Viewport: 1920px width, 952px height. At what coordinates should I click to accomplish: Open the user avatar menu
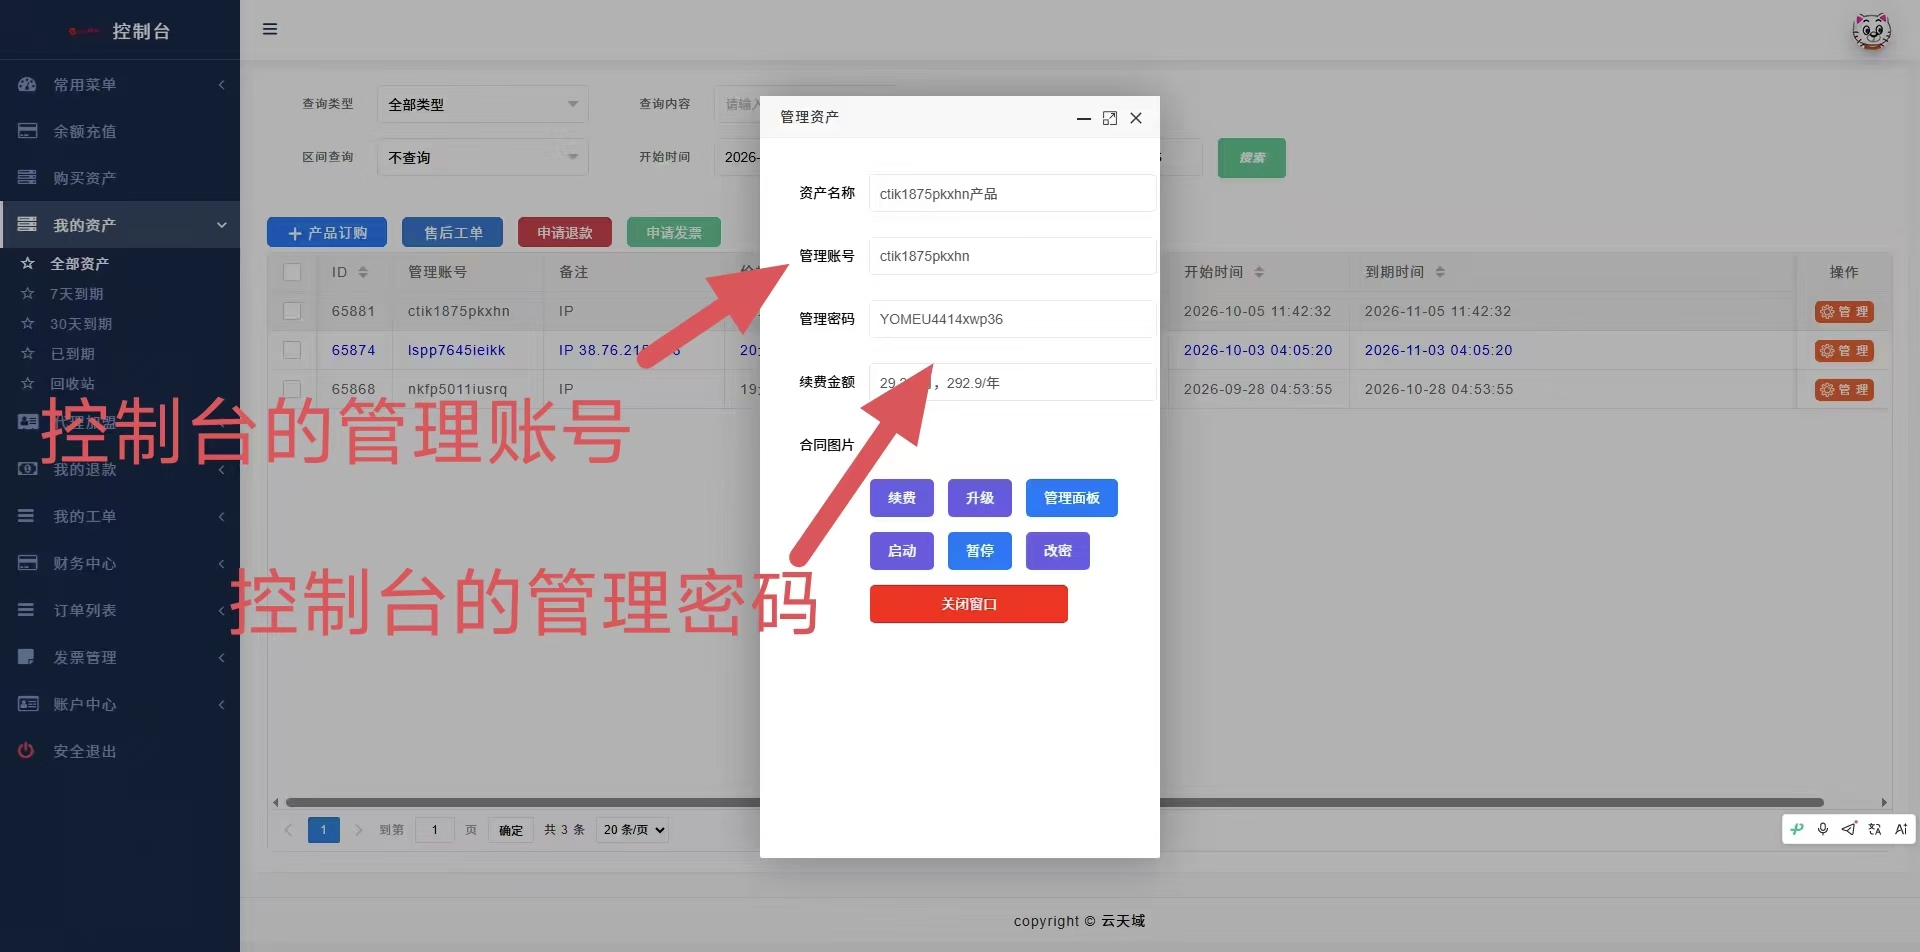pos(1871,31)
